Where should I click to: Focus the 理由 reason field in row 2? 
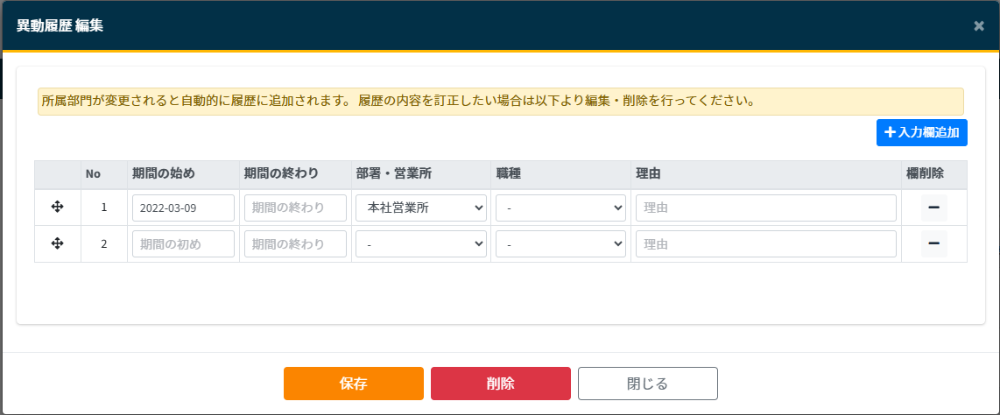pos(765,244)
